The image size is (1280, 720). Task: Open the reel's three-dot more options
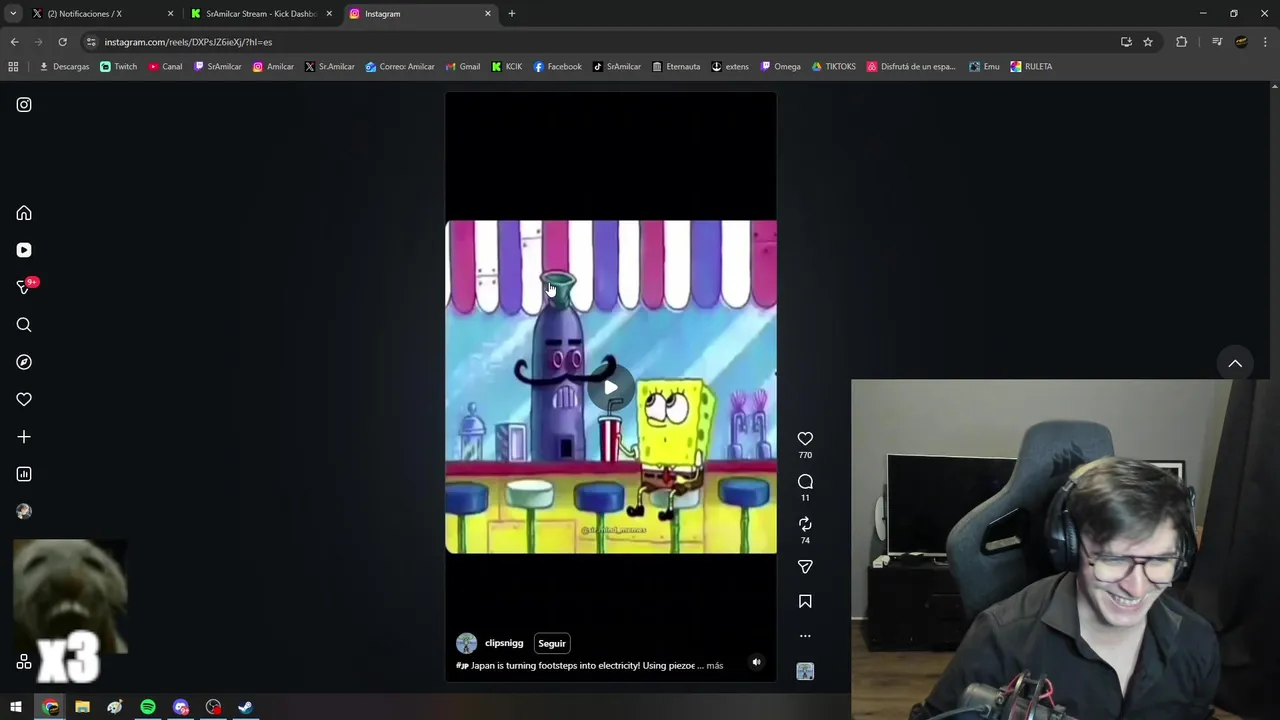805,636
